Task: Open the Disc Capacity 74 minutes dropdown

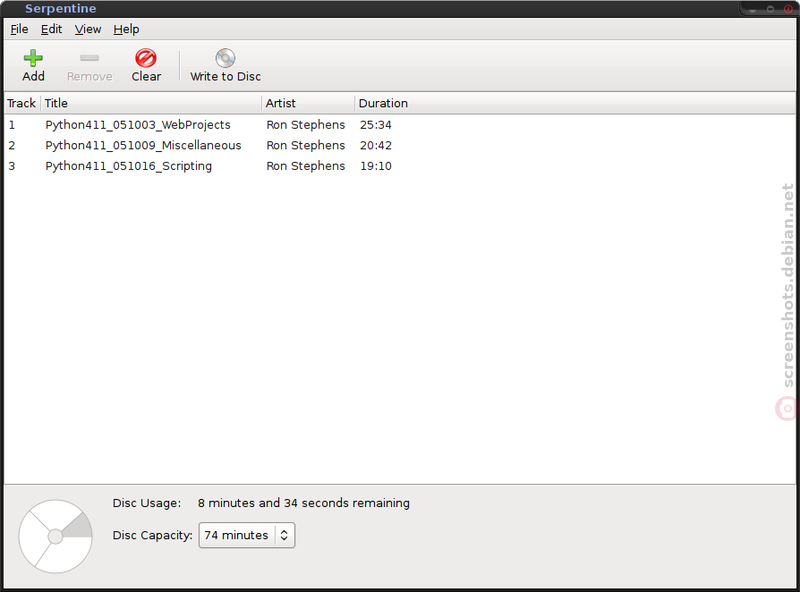Action: [247, 535]
